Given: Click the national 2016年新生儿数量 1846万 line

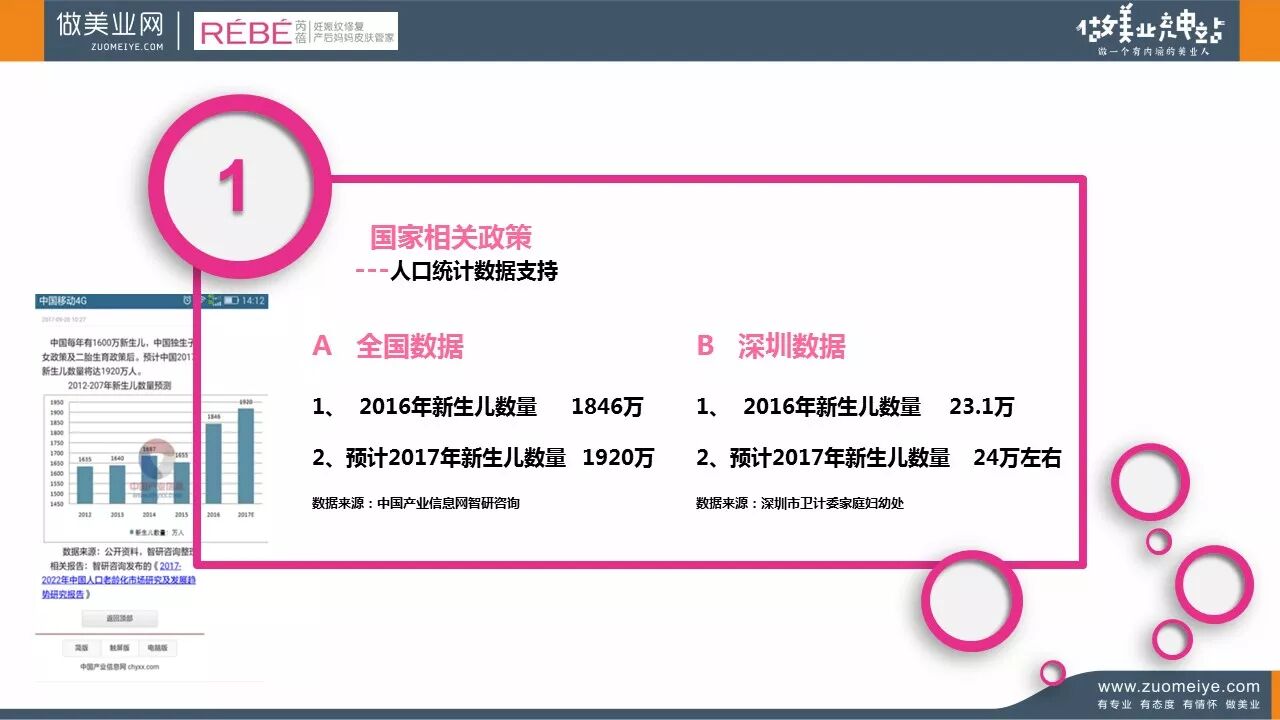Looking at the screenshot, I should pos(478,407).
